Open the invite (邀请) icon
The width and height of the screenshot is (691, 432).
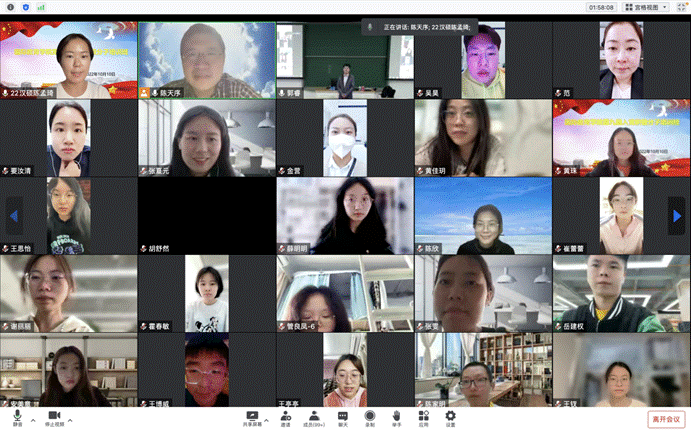coord(286,417)
